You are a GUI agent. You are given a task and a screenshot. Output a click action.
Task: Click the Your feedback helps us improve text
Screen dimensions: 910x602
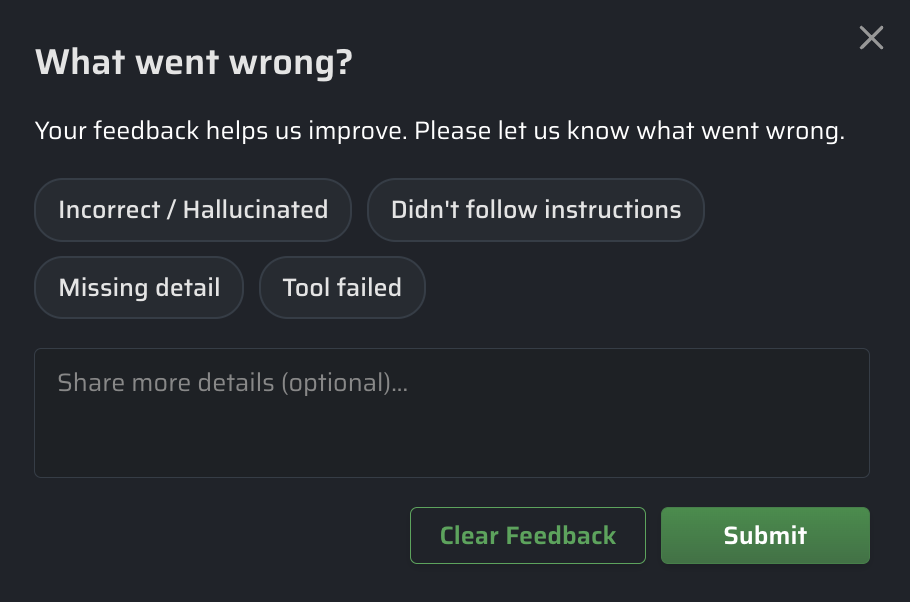tap(439, 131)
